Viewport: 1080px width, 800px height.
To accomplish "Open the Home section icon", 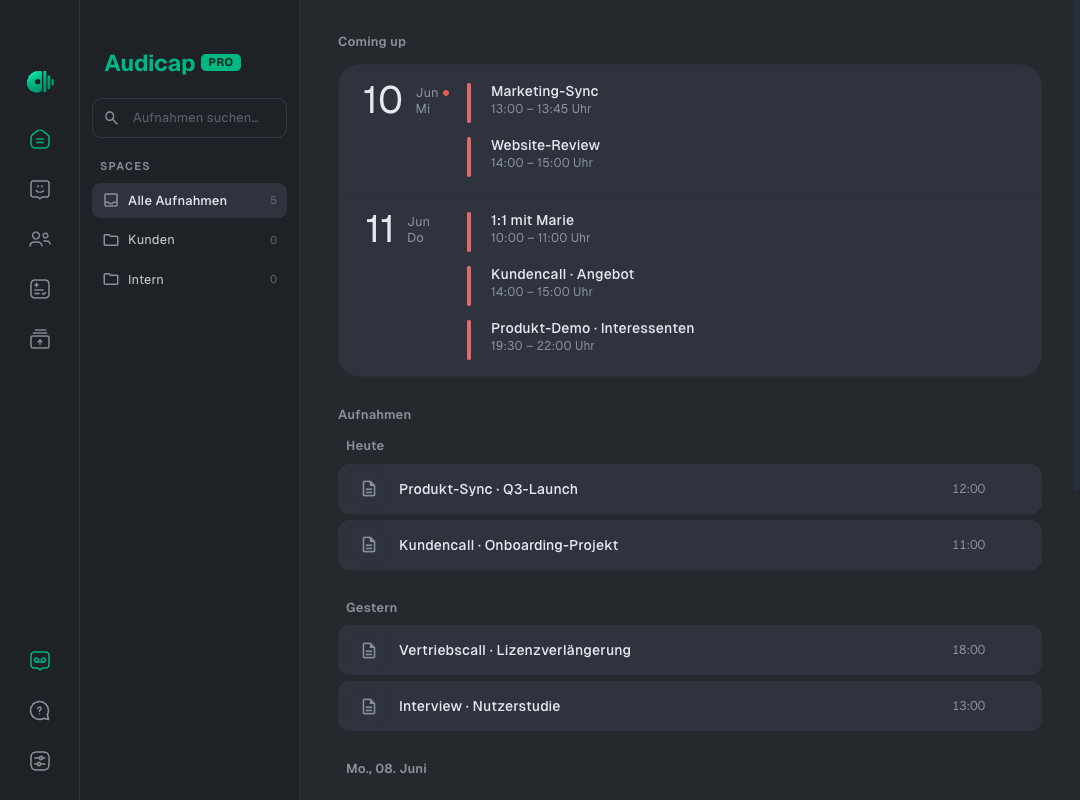I will (40, 139).
